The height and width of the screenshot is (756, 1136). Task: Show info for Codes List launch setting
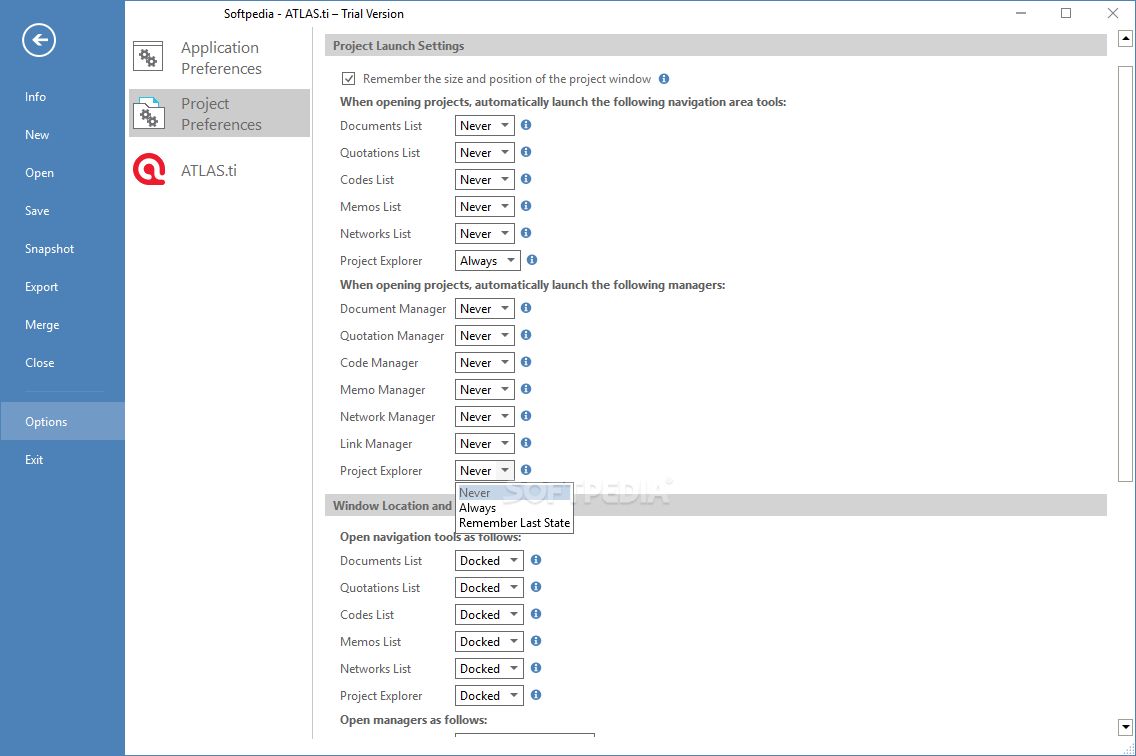[526, 178]
